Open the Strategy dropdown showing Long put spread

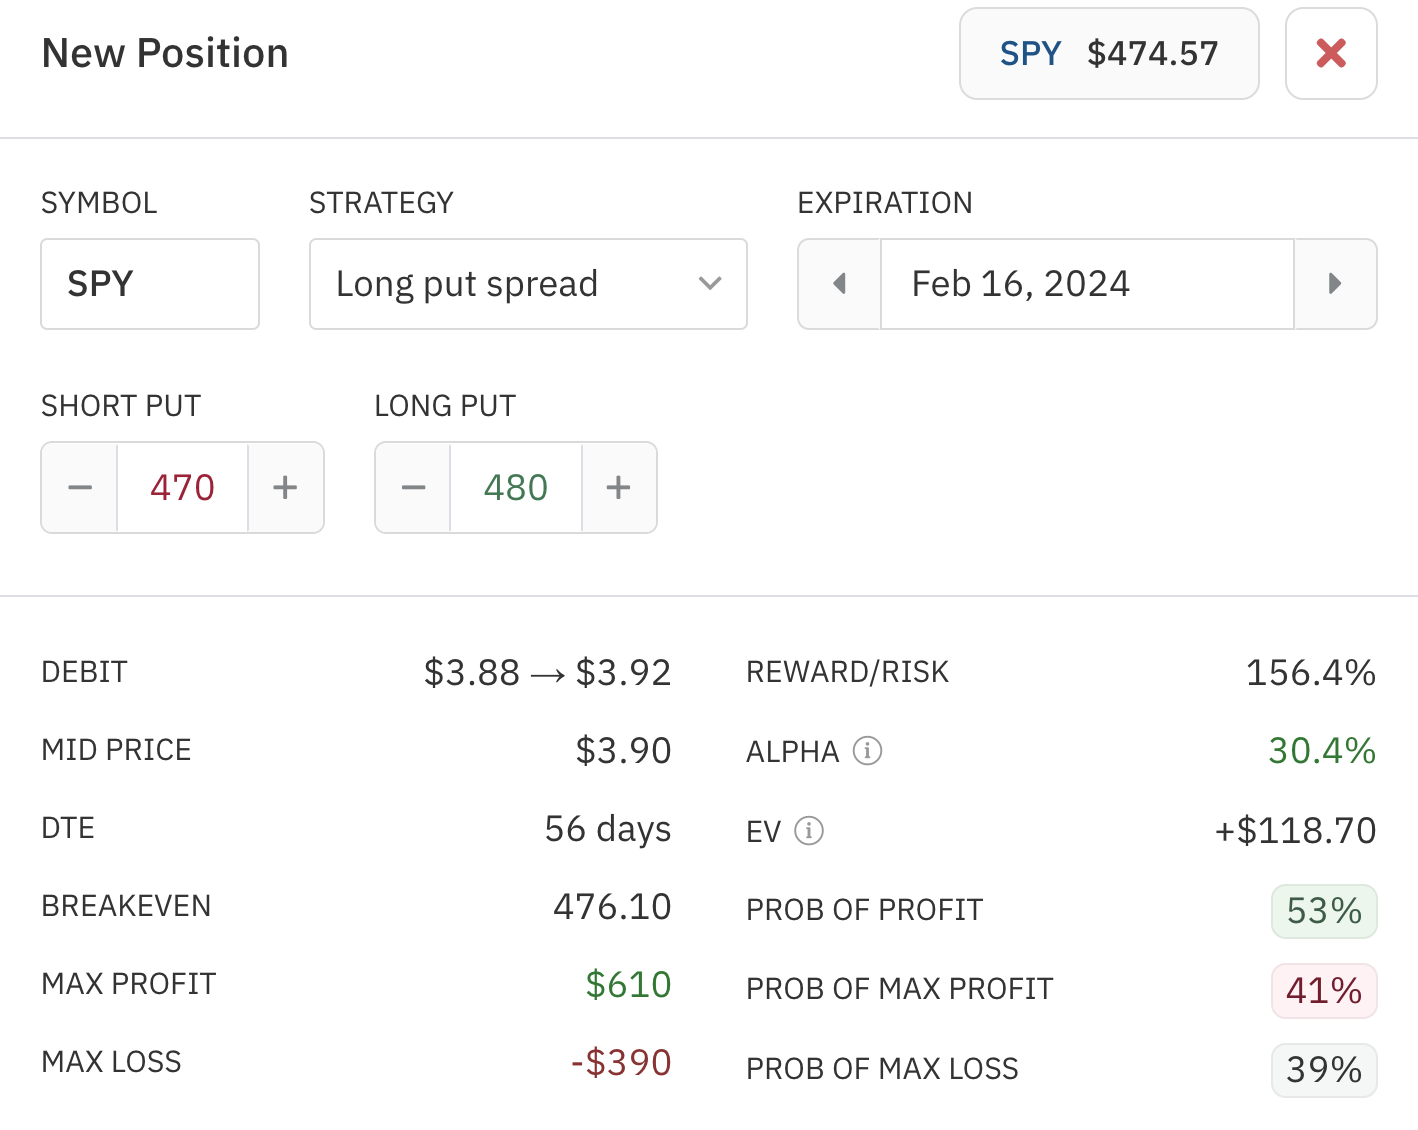(x=528, y=284)
